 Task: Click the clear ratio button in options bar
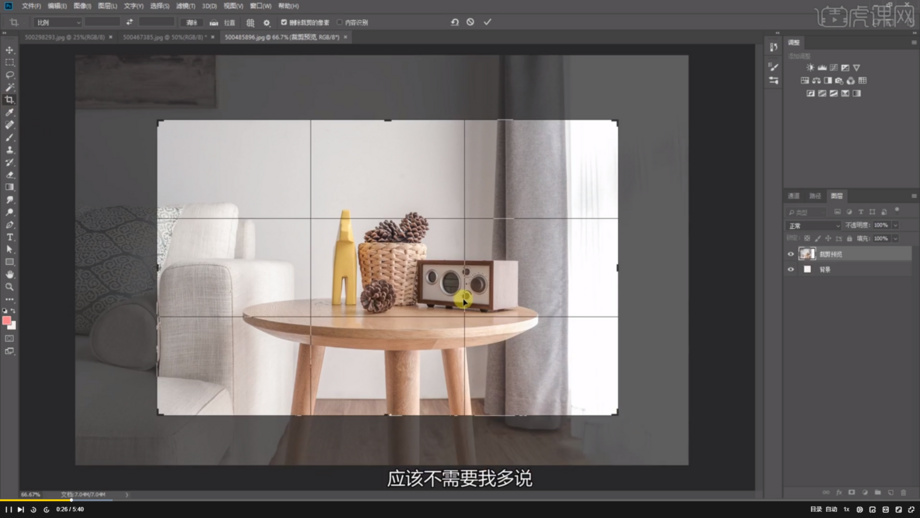pos(192,22)
